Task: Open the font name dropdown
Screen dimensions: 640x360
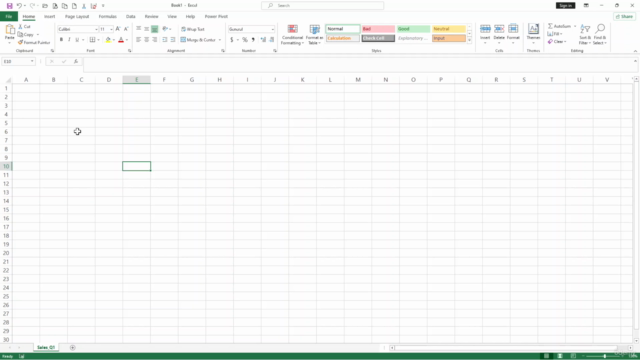Action: point(96,29)
